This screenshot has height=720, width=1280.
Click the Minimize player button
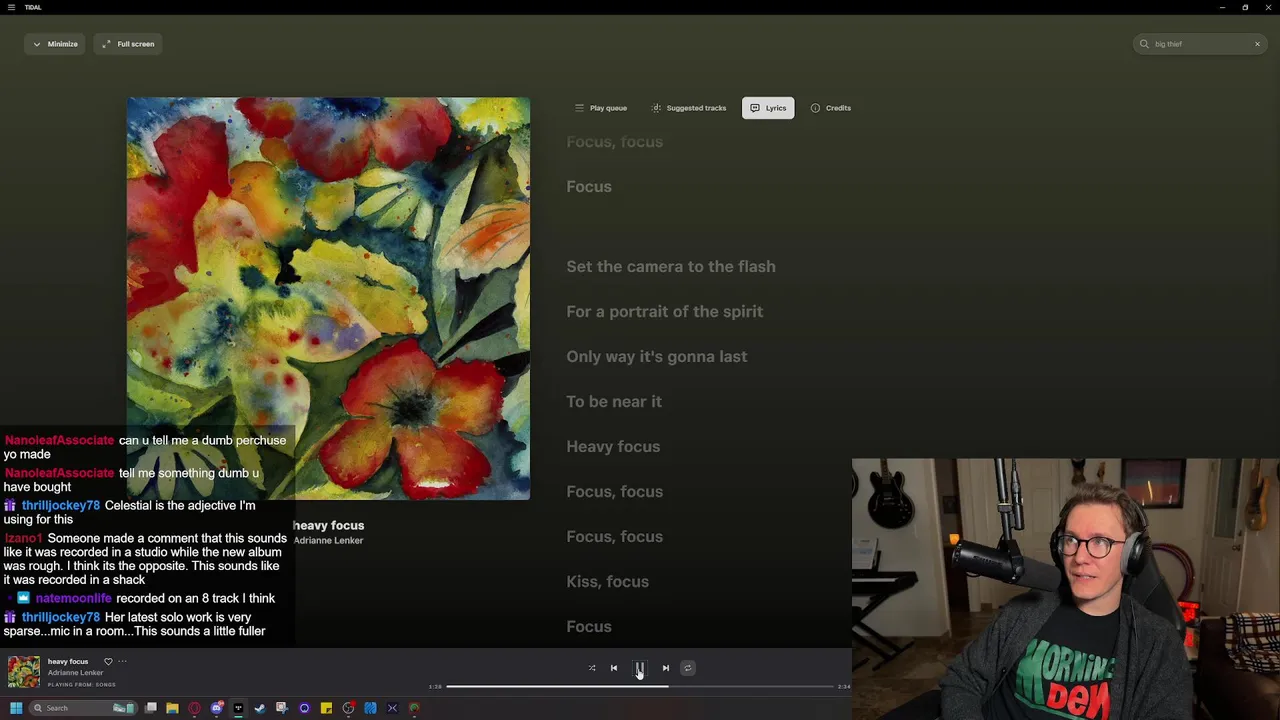pyautogui.click(x=55, y=44)
